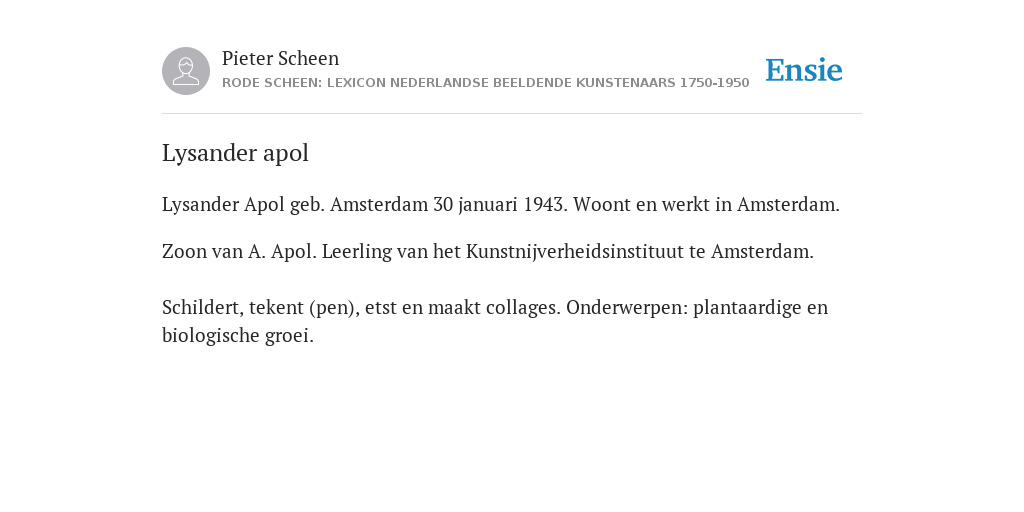Click the words biologische groei
The height and width of the screenshot is (512, 1024).
(x=238, y=336)
